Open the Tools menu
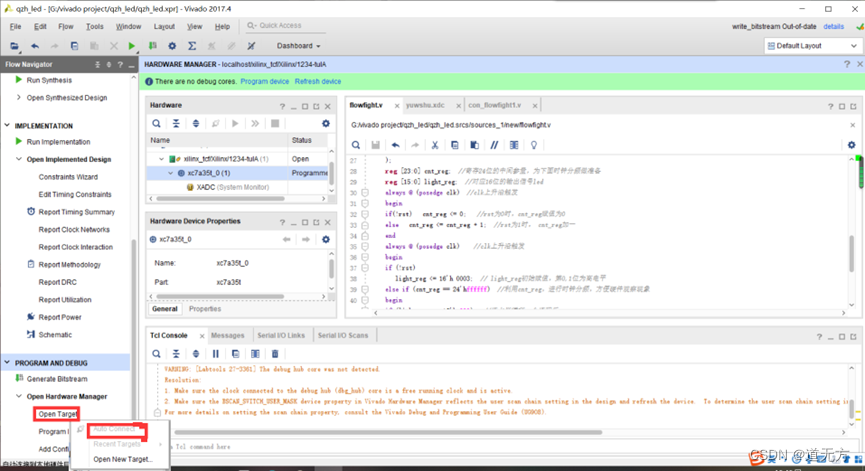865x471 pixels. (94, 26)
